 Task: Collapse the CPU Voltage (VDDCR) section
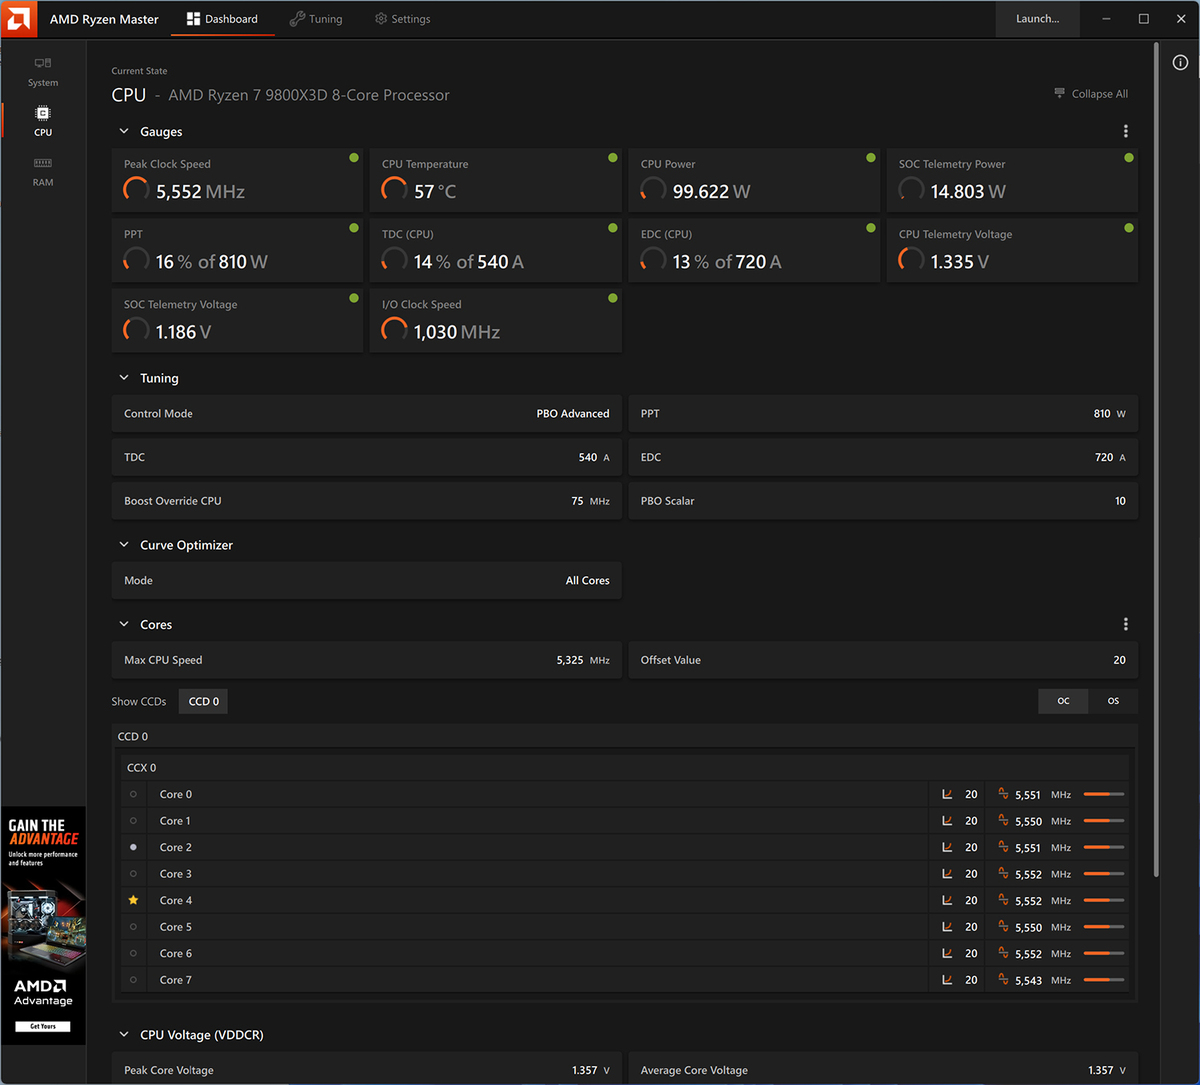coord(124,1035)
